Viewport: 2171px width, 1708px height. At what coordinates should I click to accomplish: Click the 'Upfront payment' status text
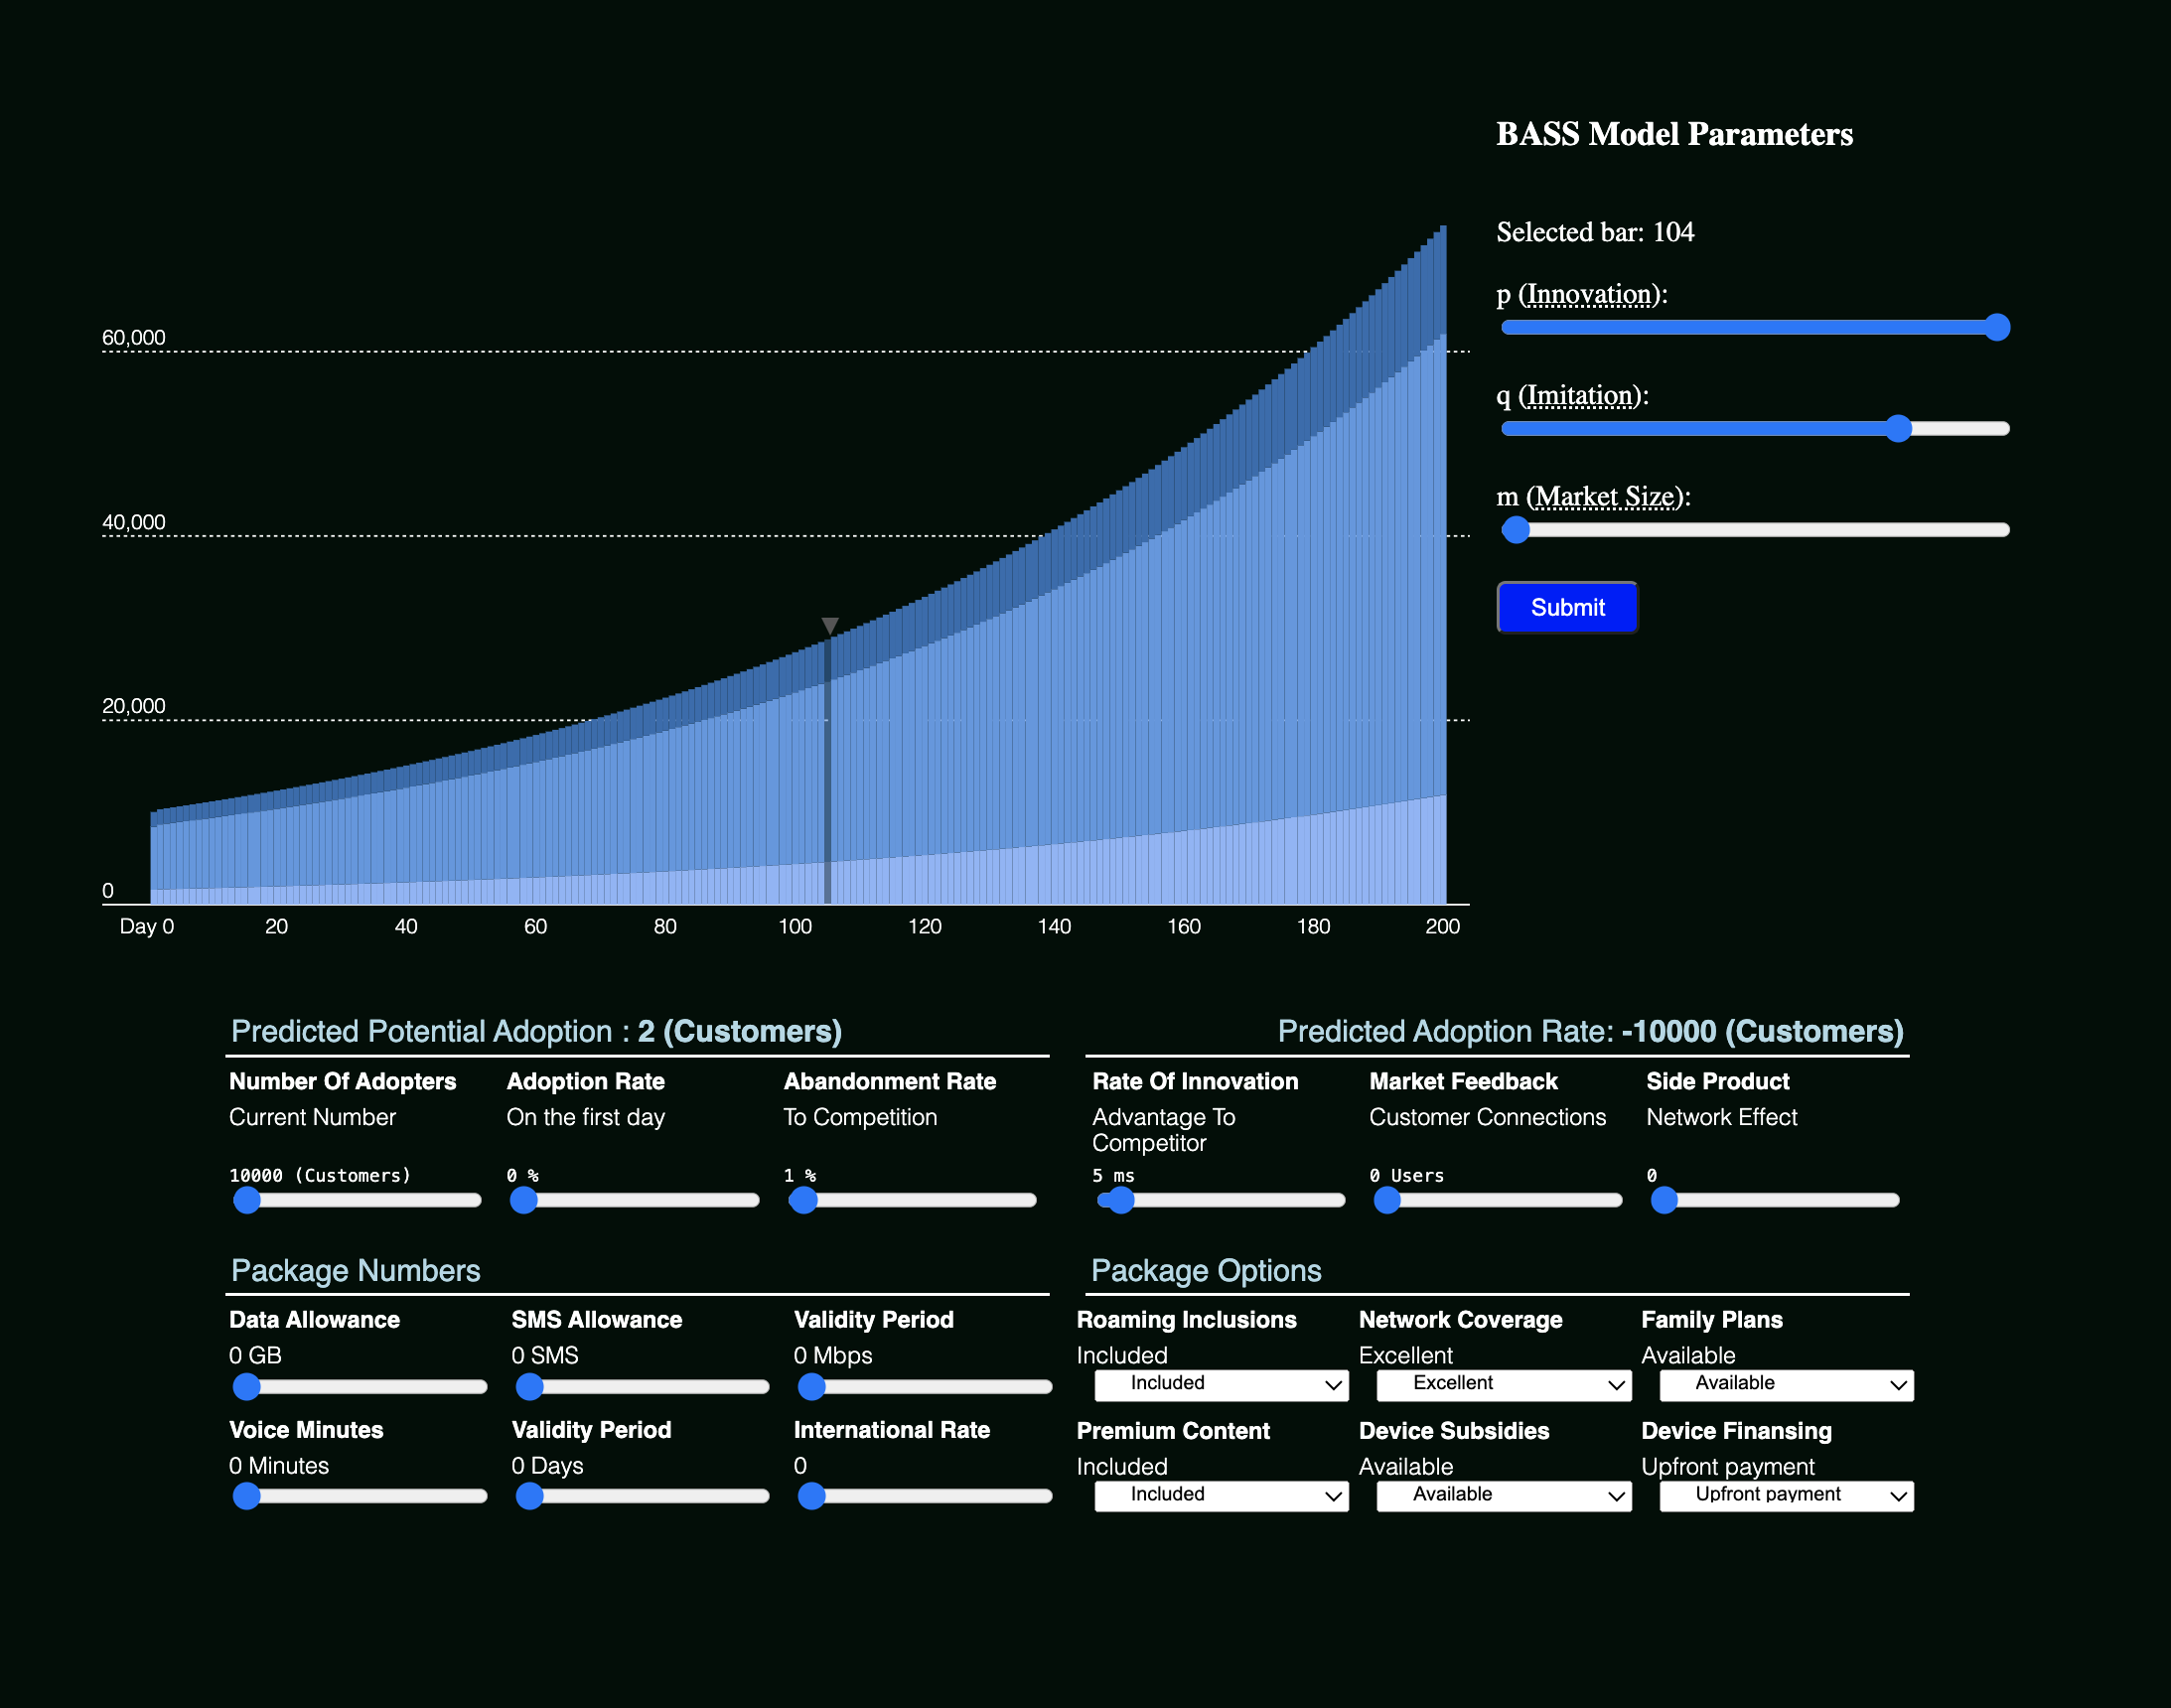tap(1728, 1466)
